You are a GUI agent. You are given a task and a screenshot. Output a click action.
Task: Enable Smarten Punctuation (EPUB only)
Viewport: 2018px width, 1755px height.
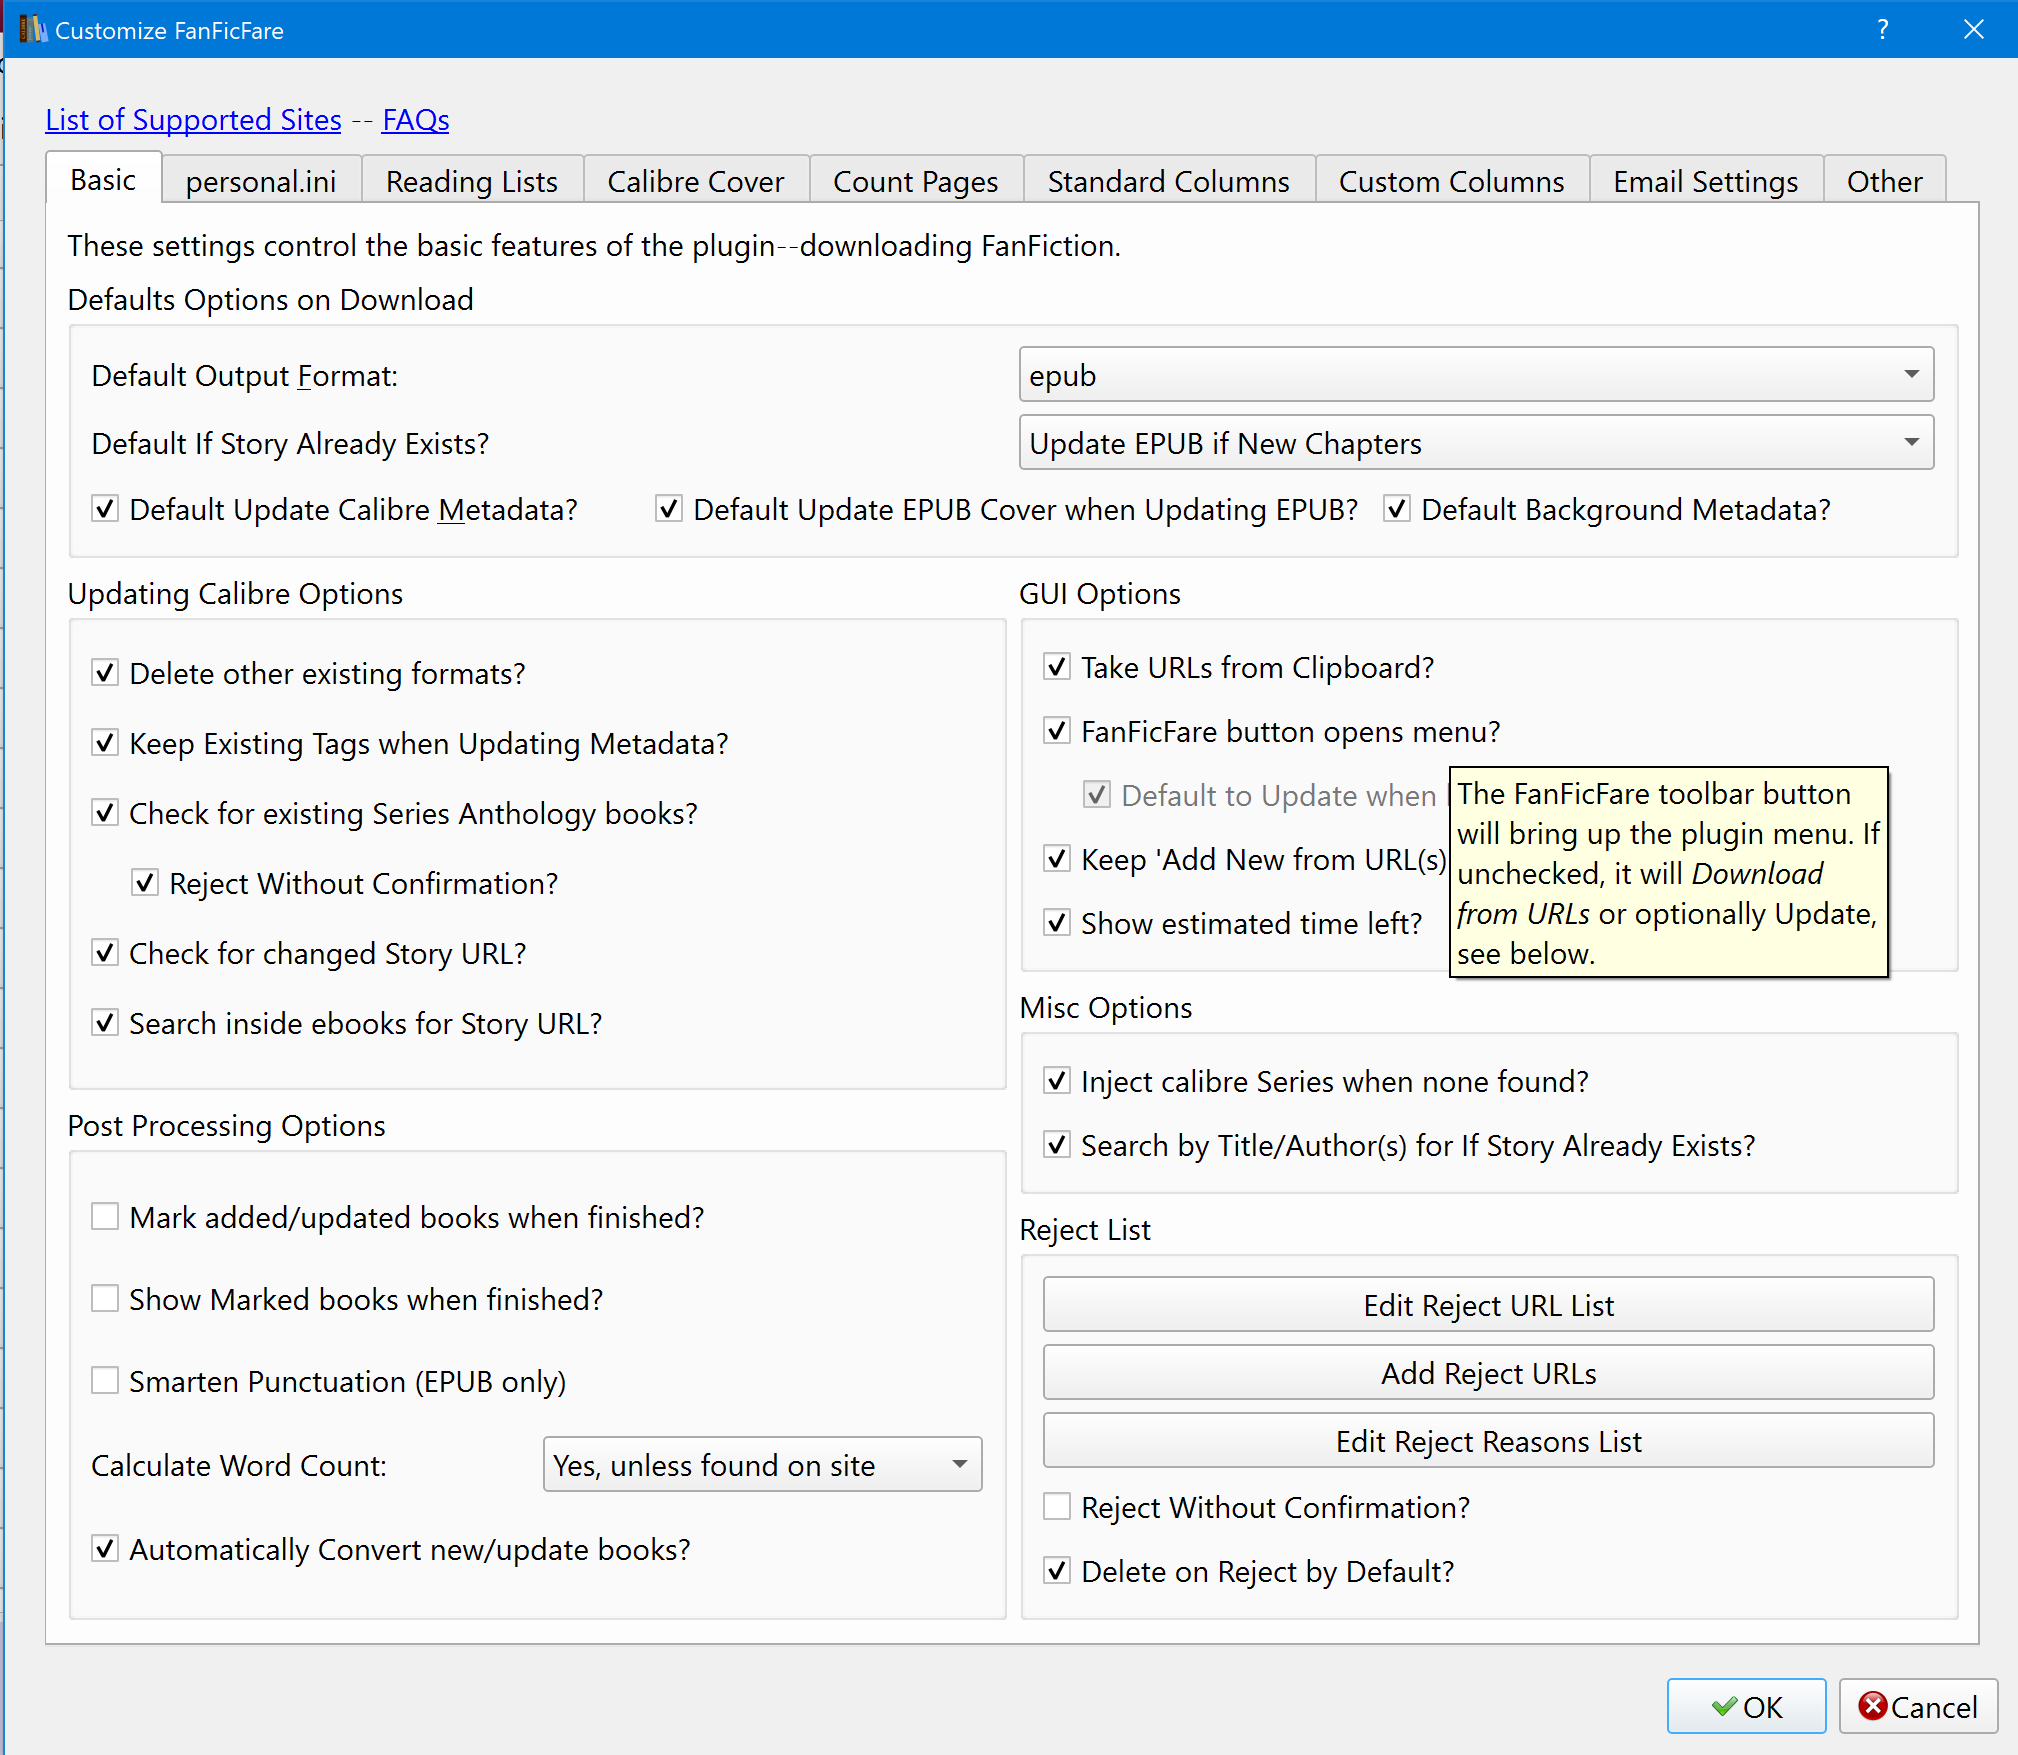coord(105,1381)
